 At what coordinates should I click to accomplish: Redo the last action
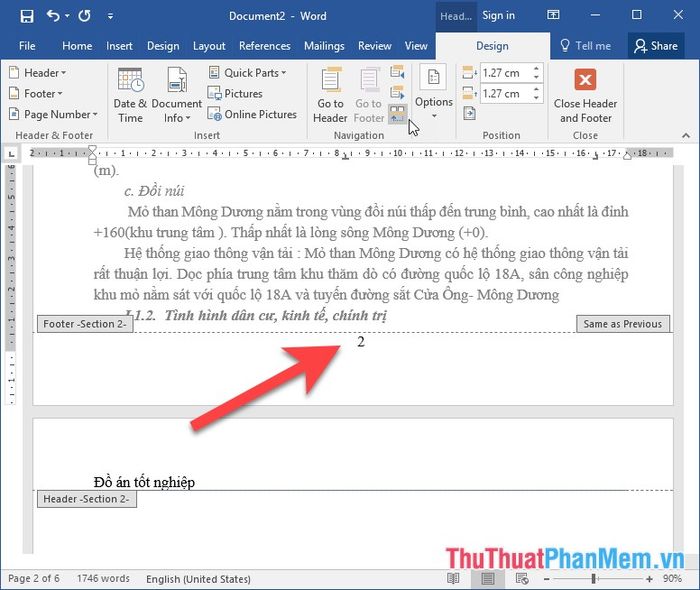(x=84, y=17)
